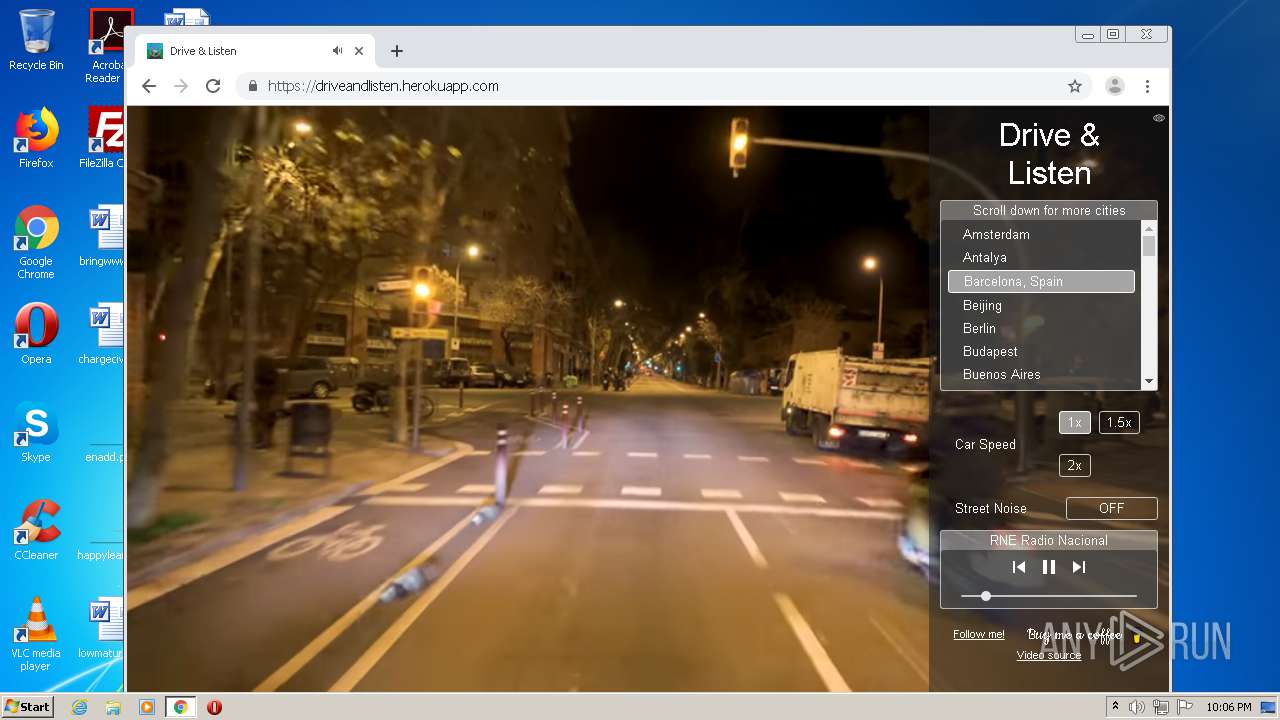Close the Drive & Listen tab
The image size is (1280, 720).
pyautogui.click(x=359, y=51)
